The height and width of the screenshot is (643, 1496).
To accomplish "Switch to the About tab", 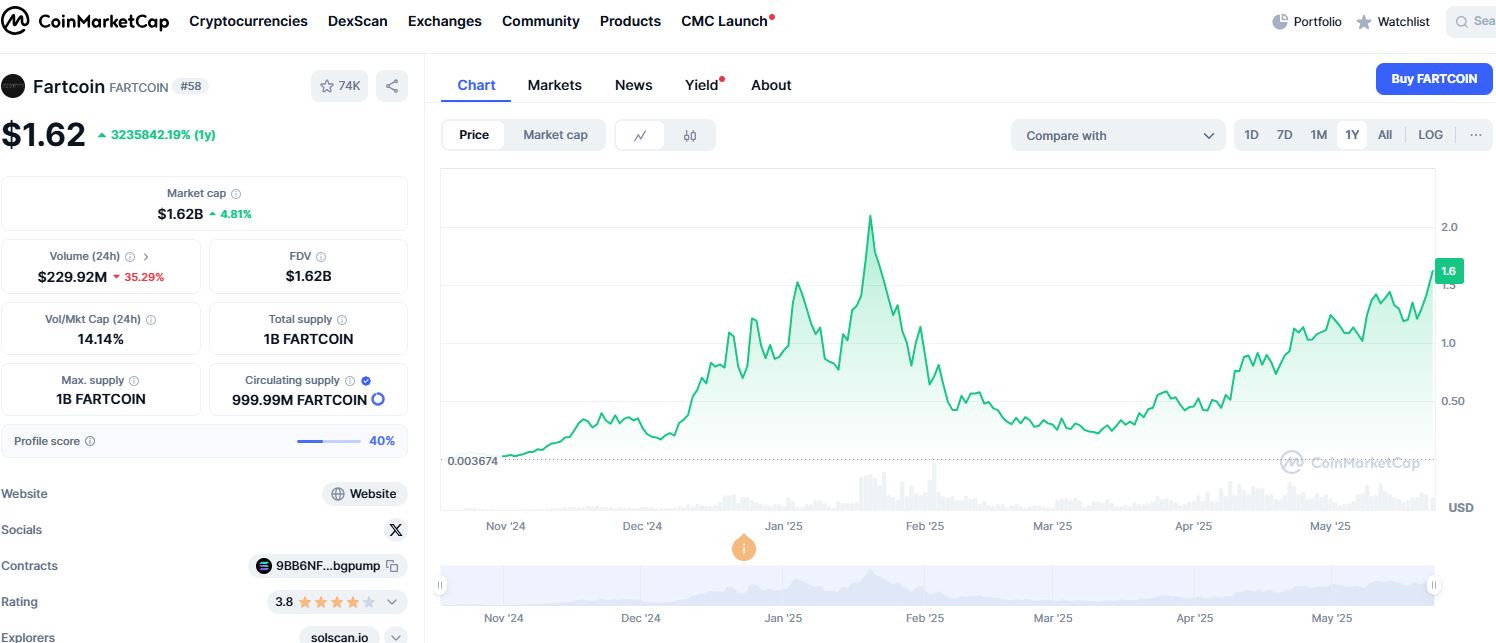I will point(771,85).
